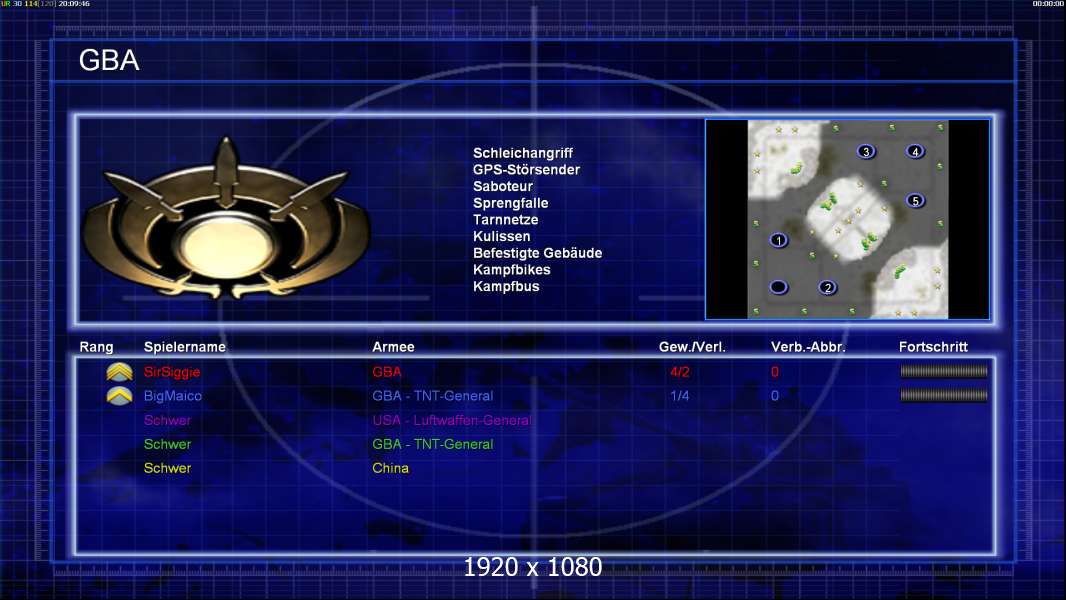Select player name BigMaico

(173, 395)
